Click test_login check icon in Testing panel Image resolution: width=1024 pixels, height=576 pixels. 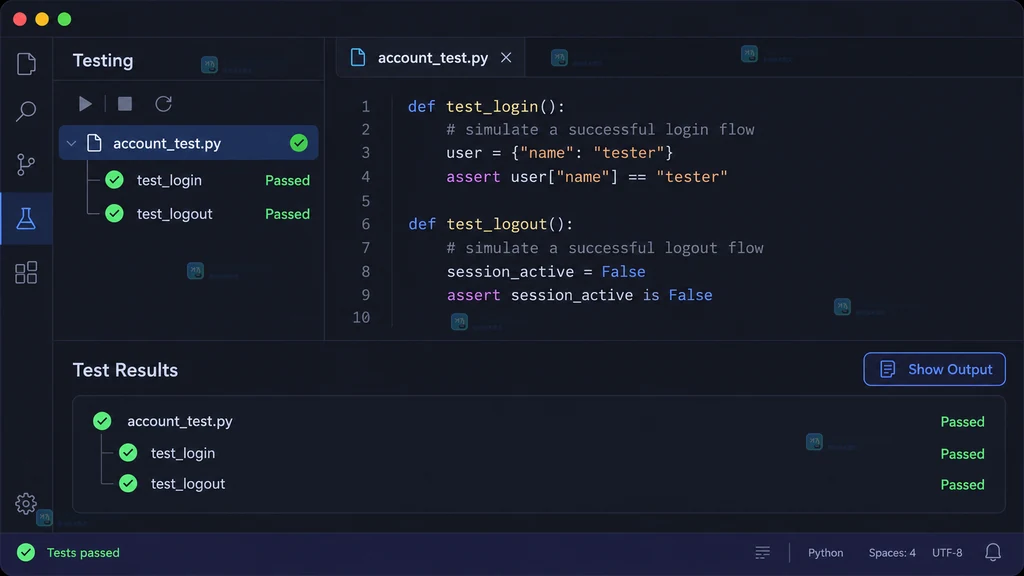[x=114, y=180]
